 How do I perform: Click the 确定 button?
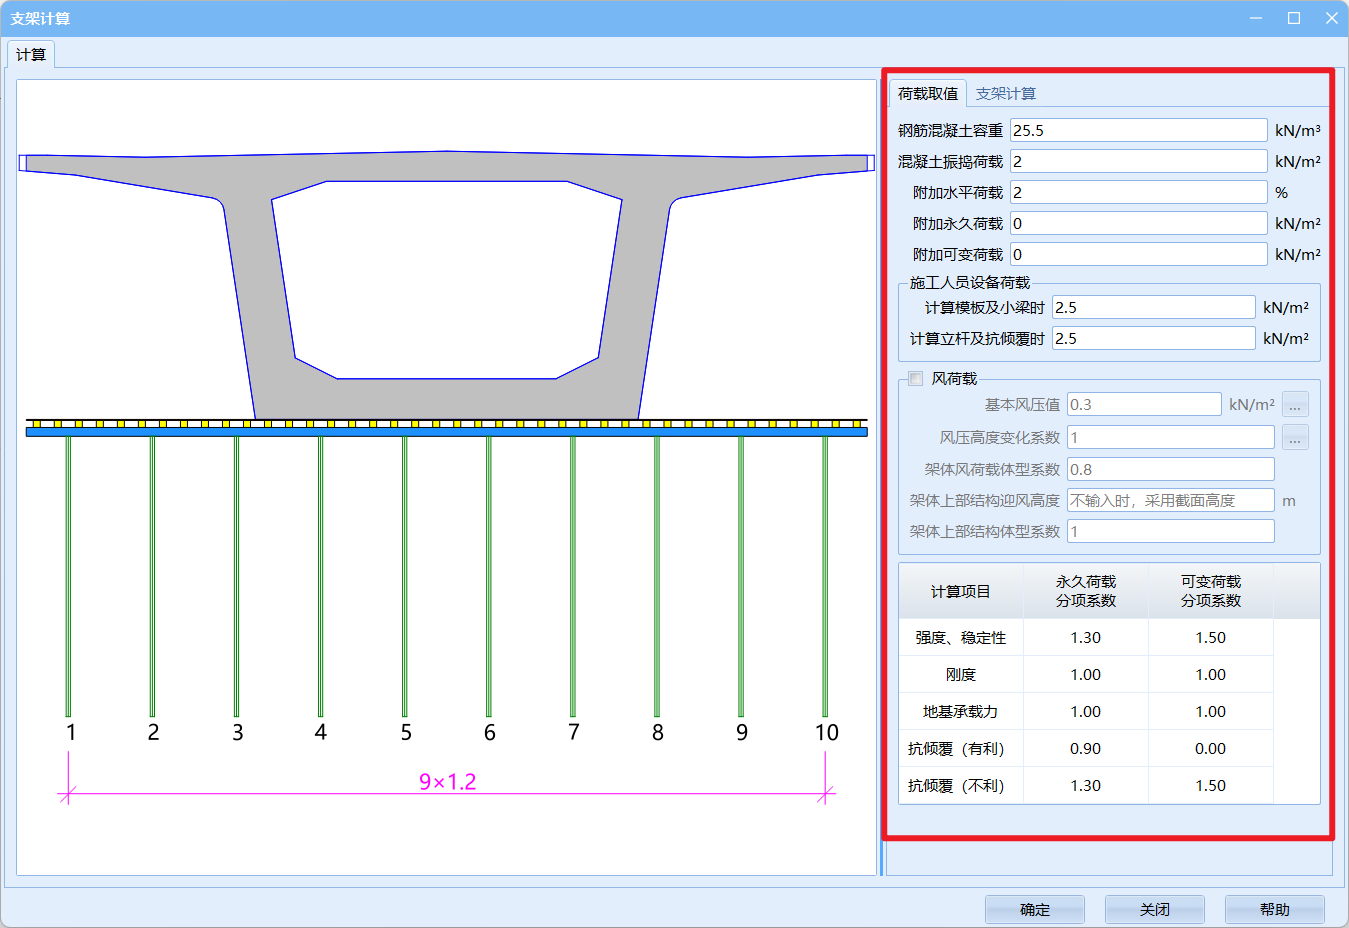pyautogui.click(x=1034, y=909)
